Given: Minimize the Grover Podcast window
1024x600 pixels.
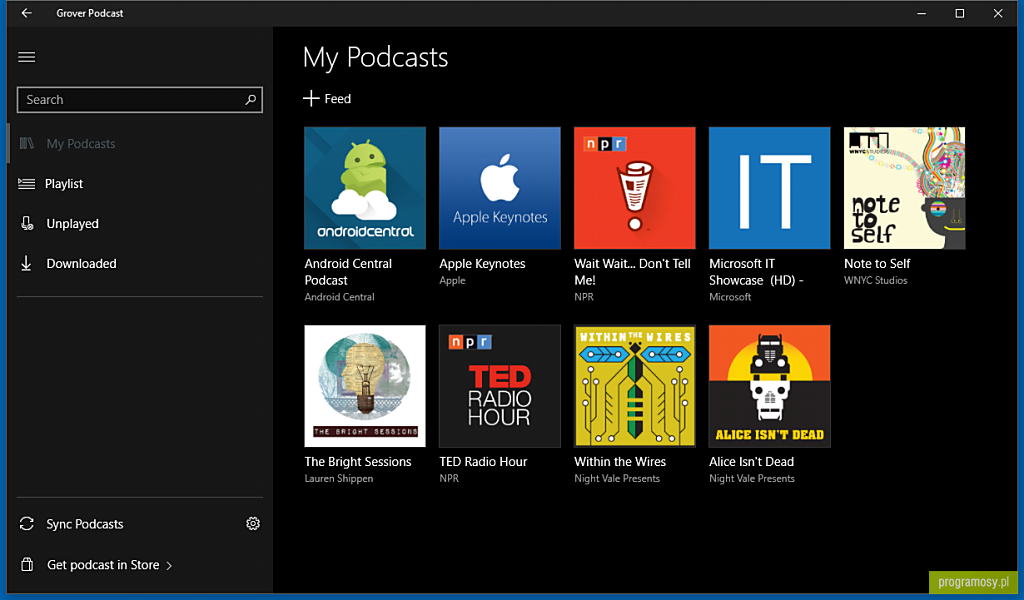Looking at the screenshot, I should point(921,13).
